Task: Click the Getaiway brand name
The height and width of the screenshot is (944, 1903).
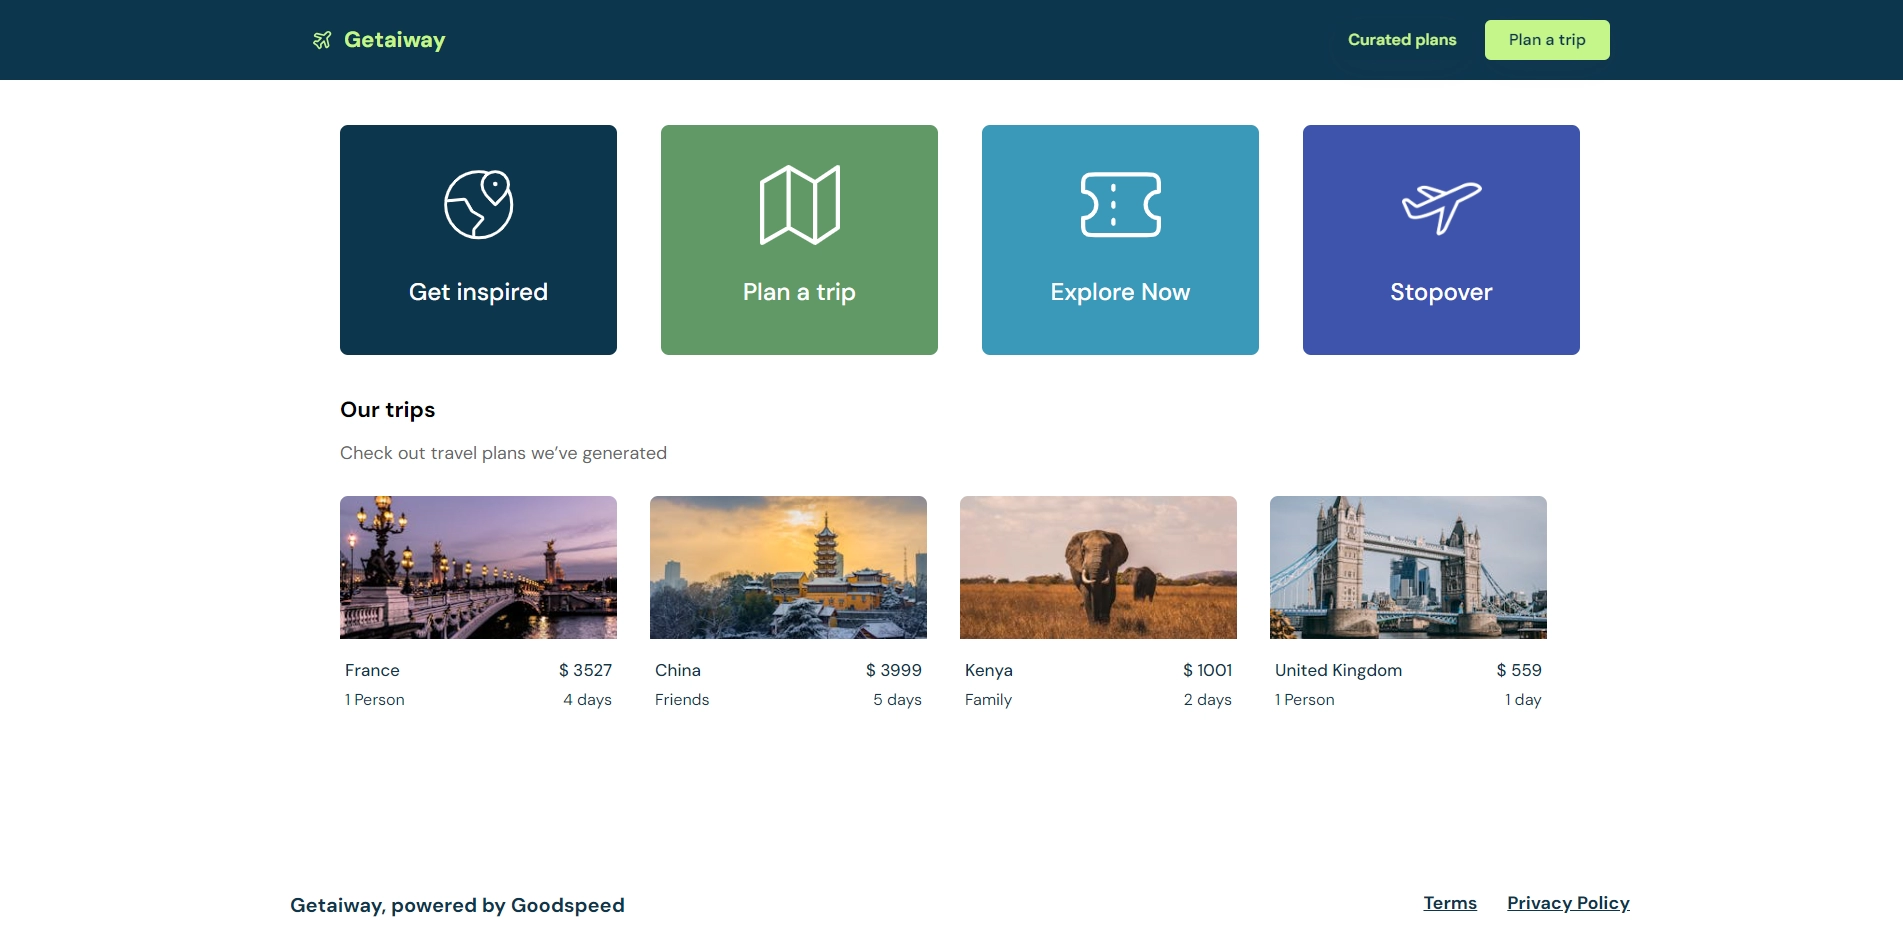Action: click(394, 40)
